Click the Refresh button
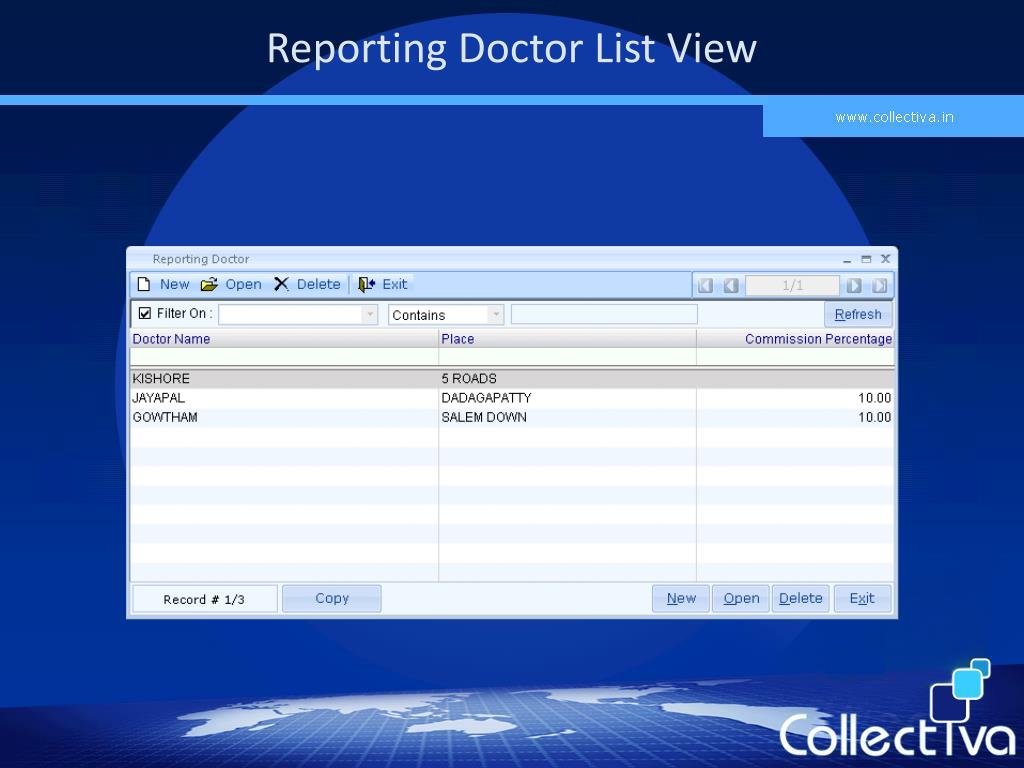This screenshot has height=768, width=1024. 858,314
